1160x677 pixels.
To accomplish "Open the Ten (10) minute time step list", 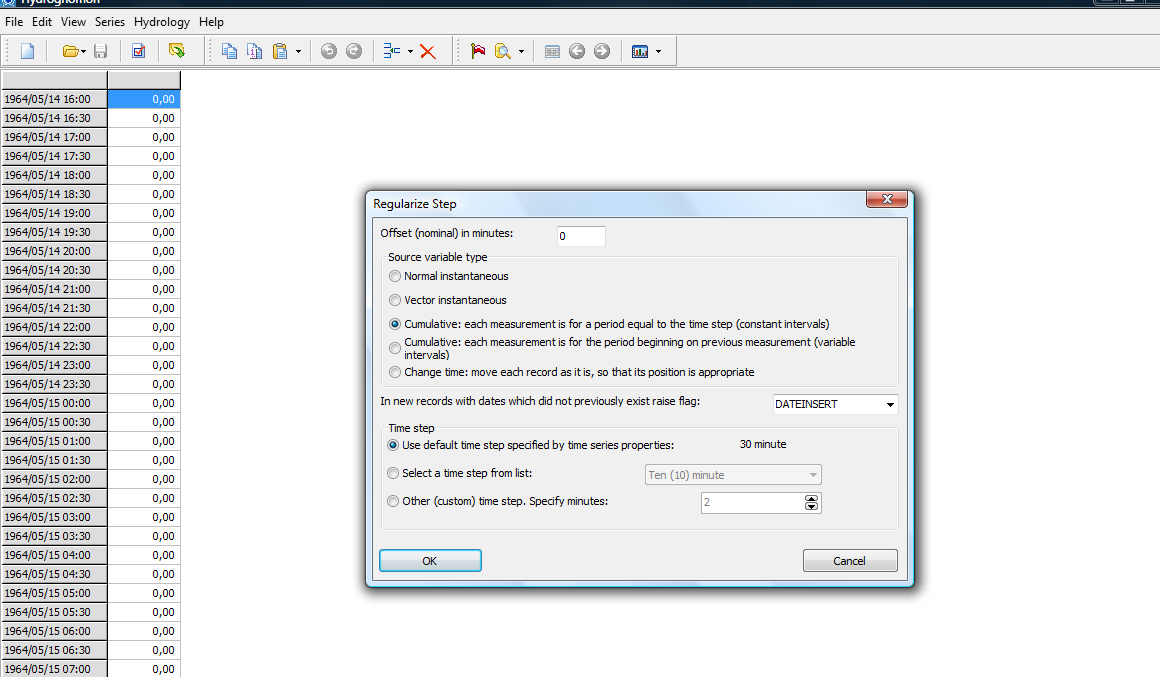I will pos(813,475).
